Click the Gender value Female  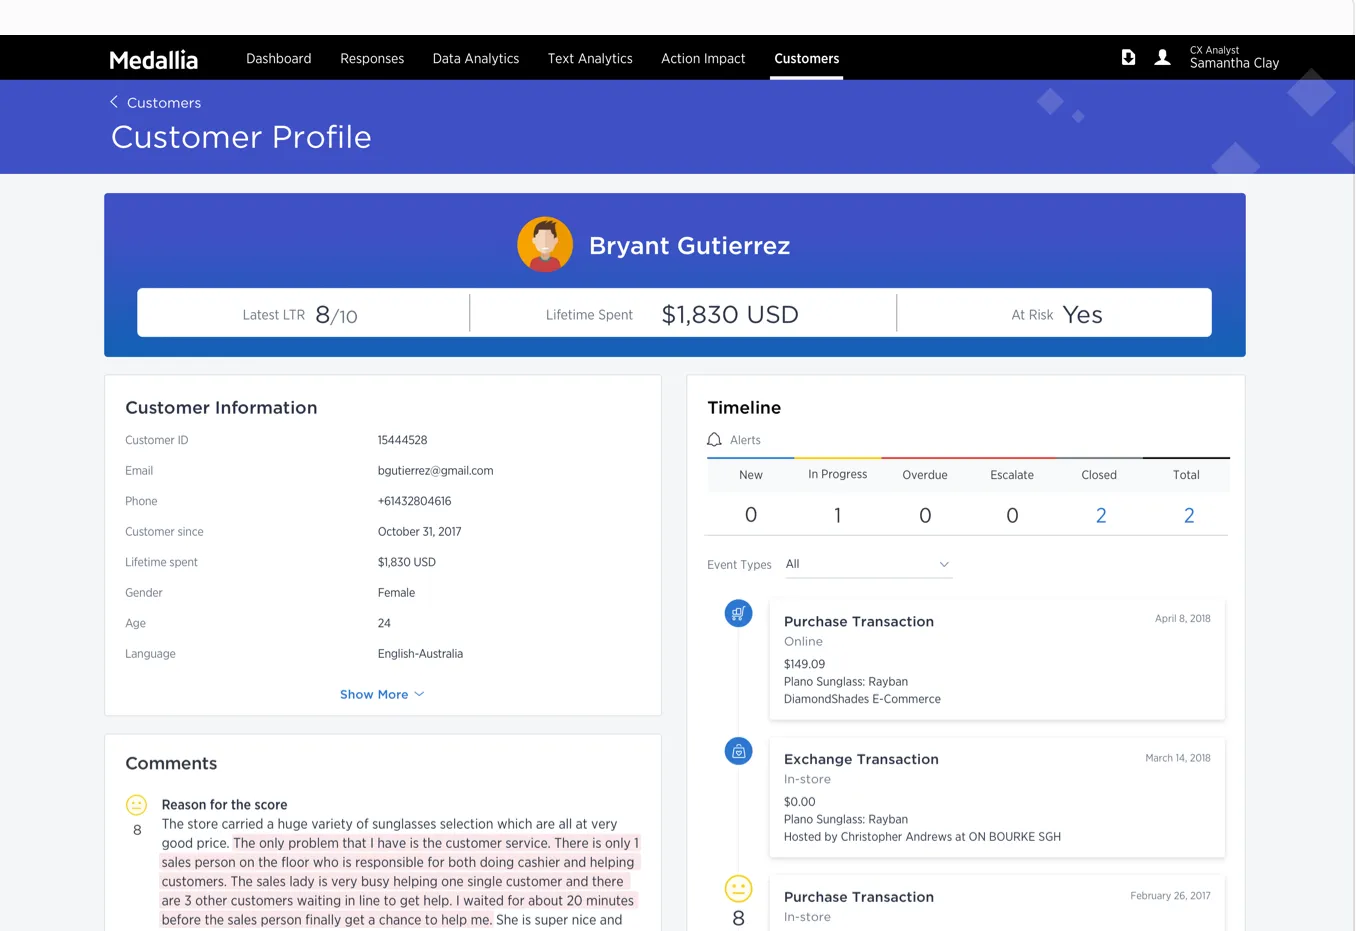(396, 593)
